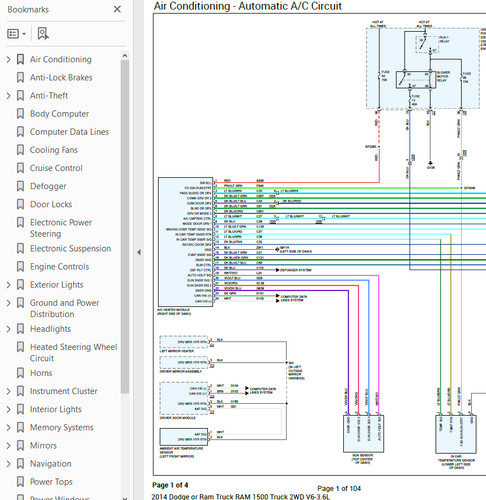This screenshot has height=500, width=486.
Task: Click the Engine Controls bookmark icon
Action: pos(20,267)
